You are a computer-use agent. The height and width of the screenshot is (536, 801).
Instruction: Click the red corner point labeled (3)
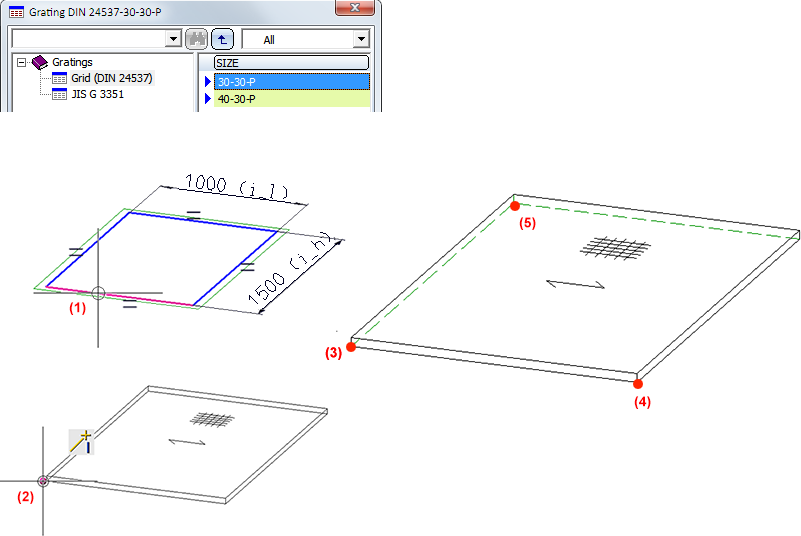[x=351, y=347]
